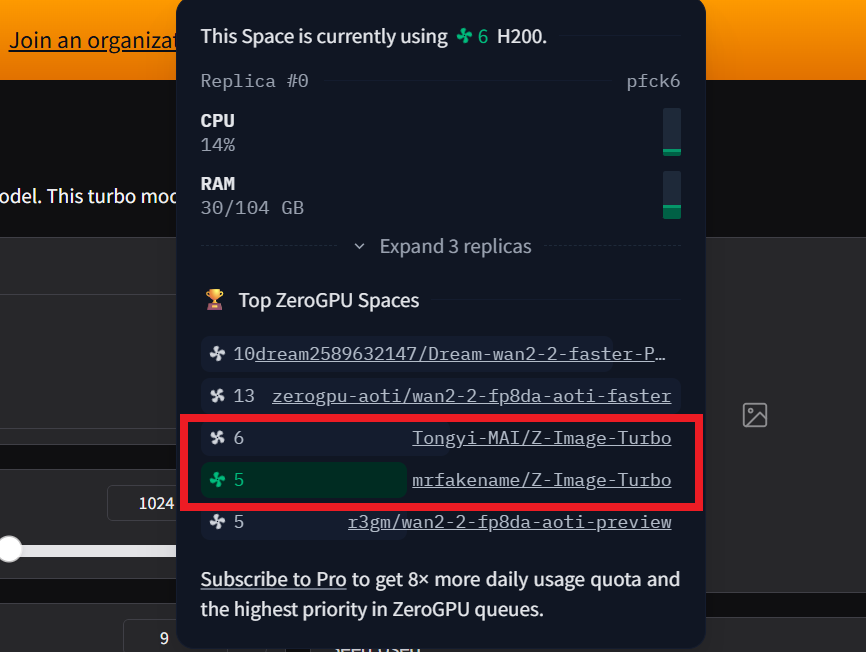Expand 3 replicas
This screenshot has height=652, width=866.
[455, 246]
